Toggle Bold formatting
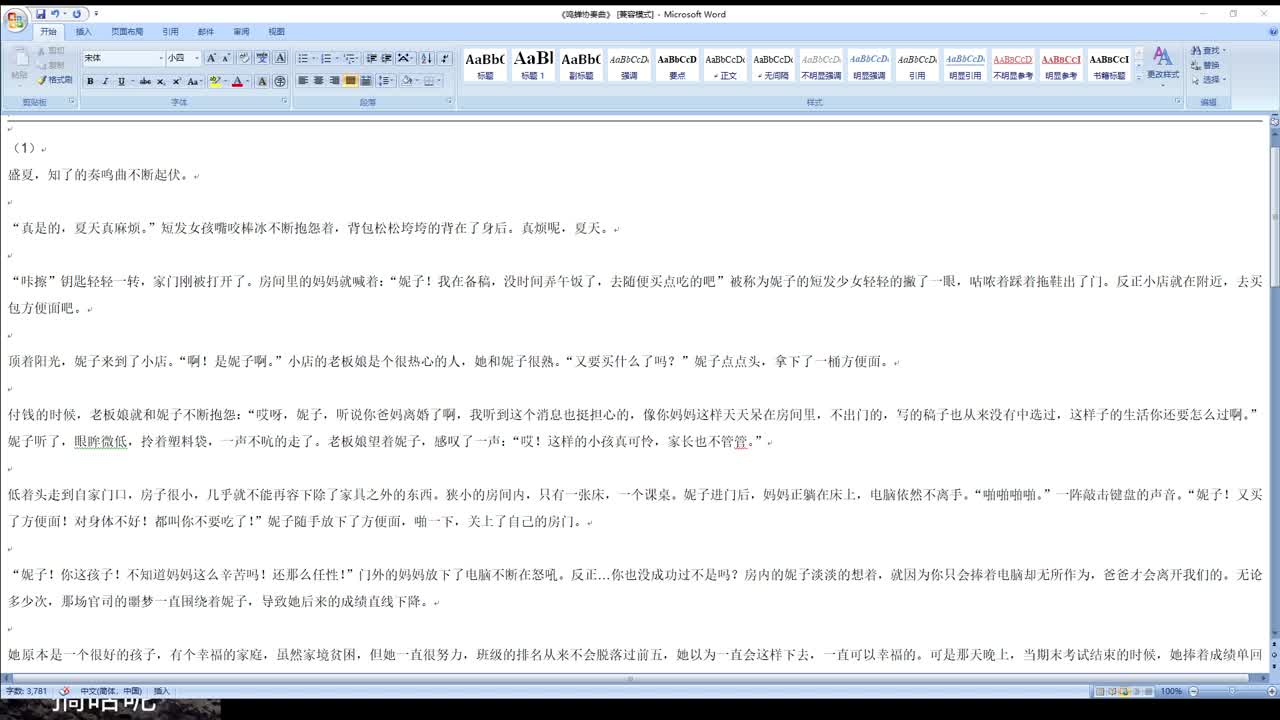This screenshot has height=720, width=1280. click(x=90, y=81)
